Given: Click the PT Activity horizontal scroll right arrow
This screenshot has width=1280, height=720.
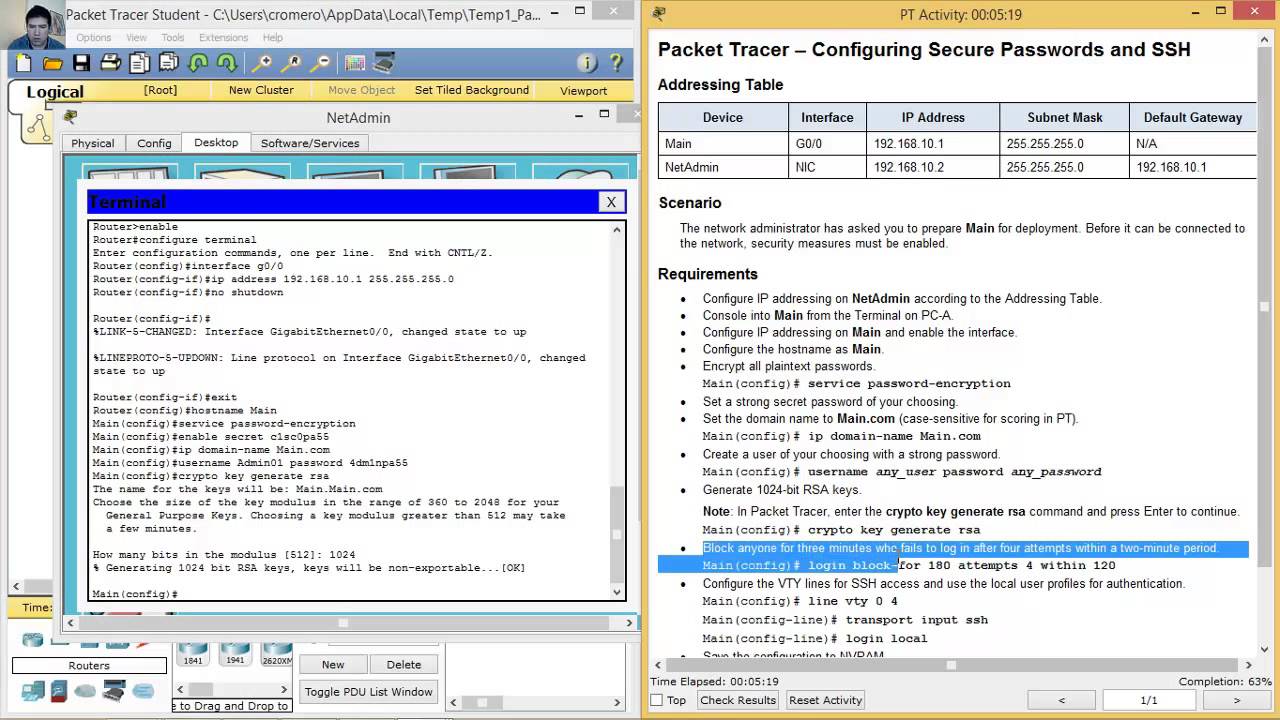Looking at the screenshot, I should pyautogui.click(x=1247, y=664).
